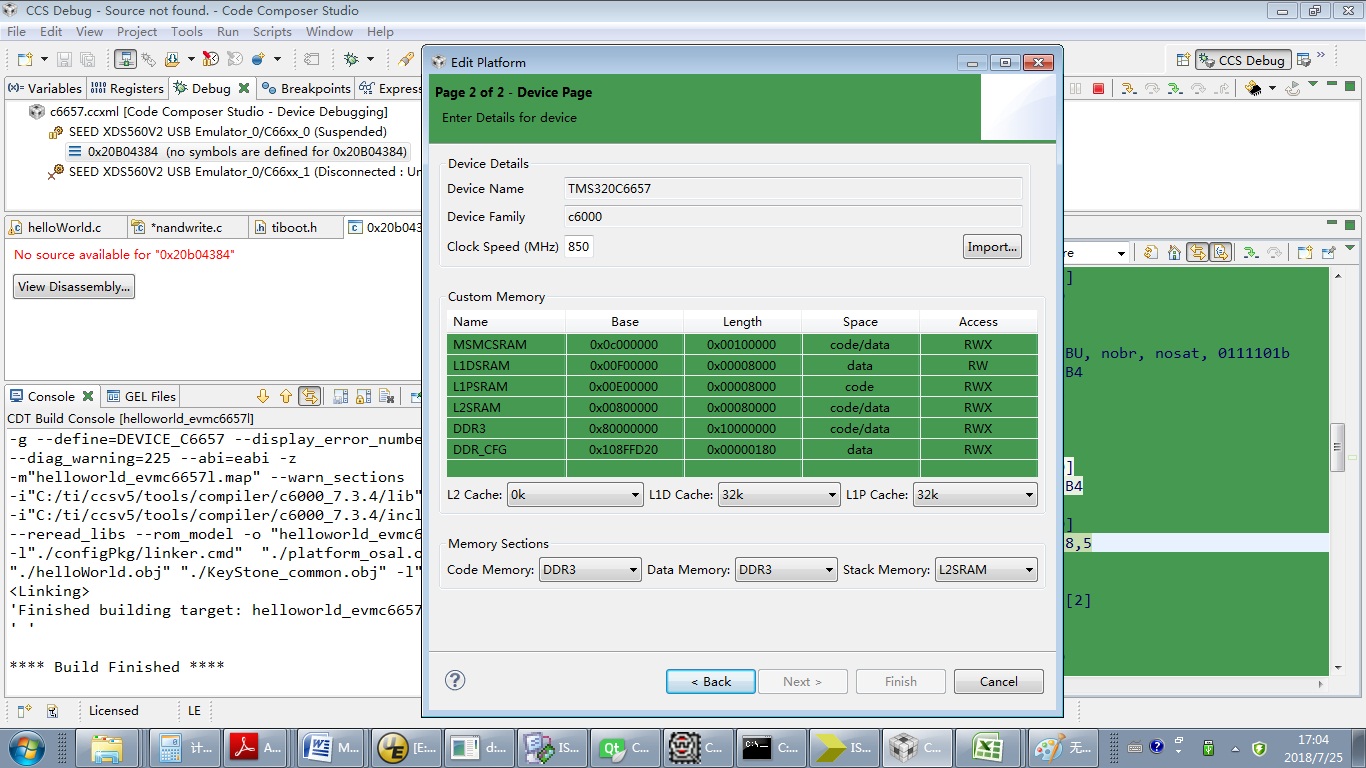Click the Help question mark icon in dialog

(455, 680)
